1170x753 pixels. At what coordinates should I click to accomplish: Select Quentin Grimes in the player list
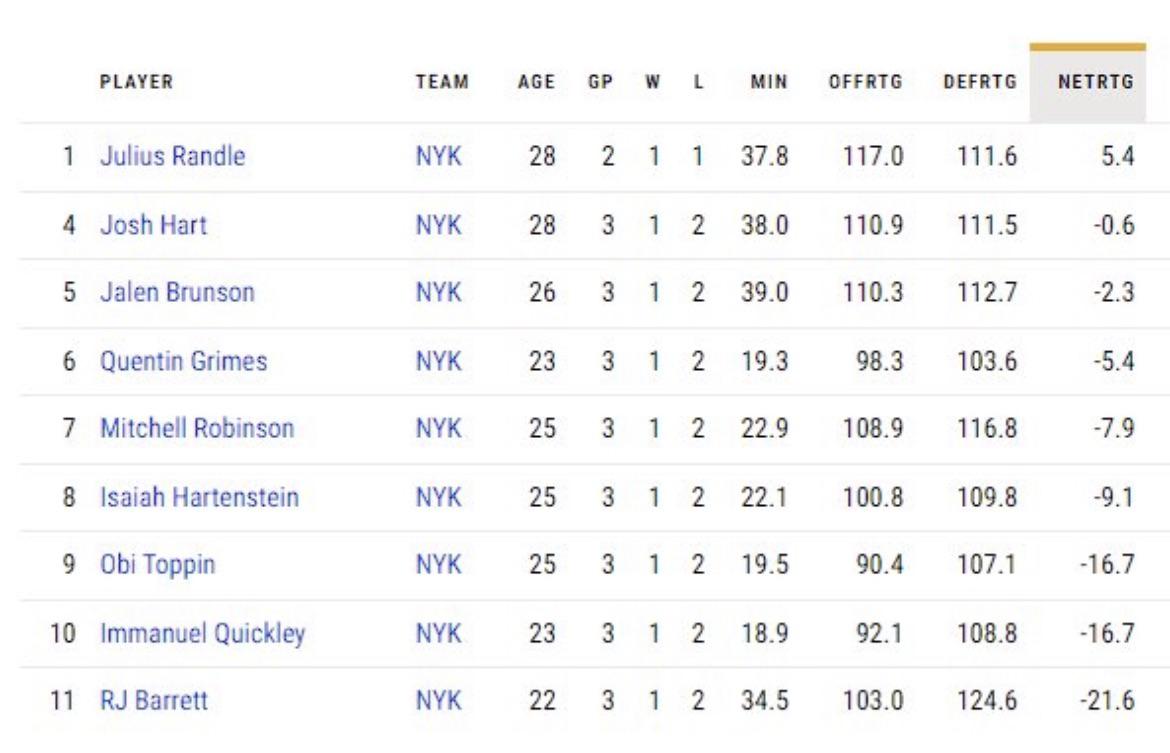(x=183, y=361)
